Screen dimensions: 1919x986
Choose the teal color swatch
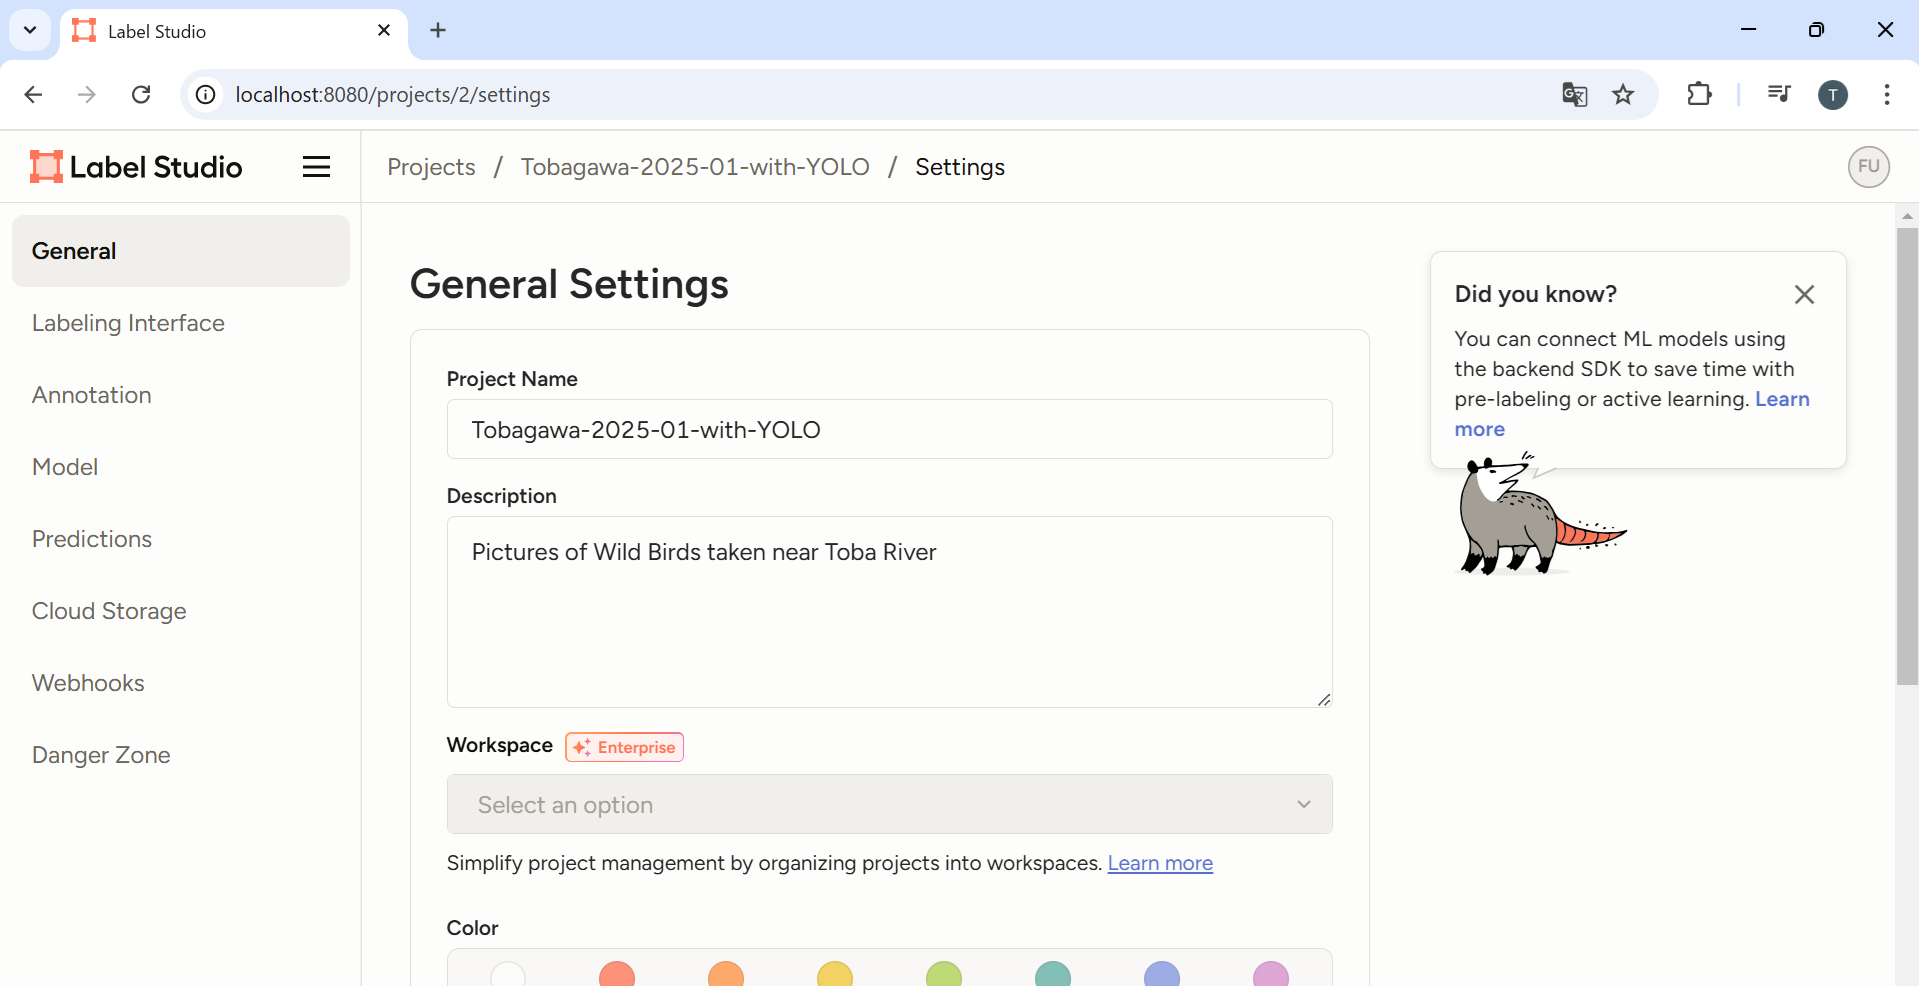click(x=1053, y=974)
